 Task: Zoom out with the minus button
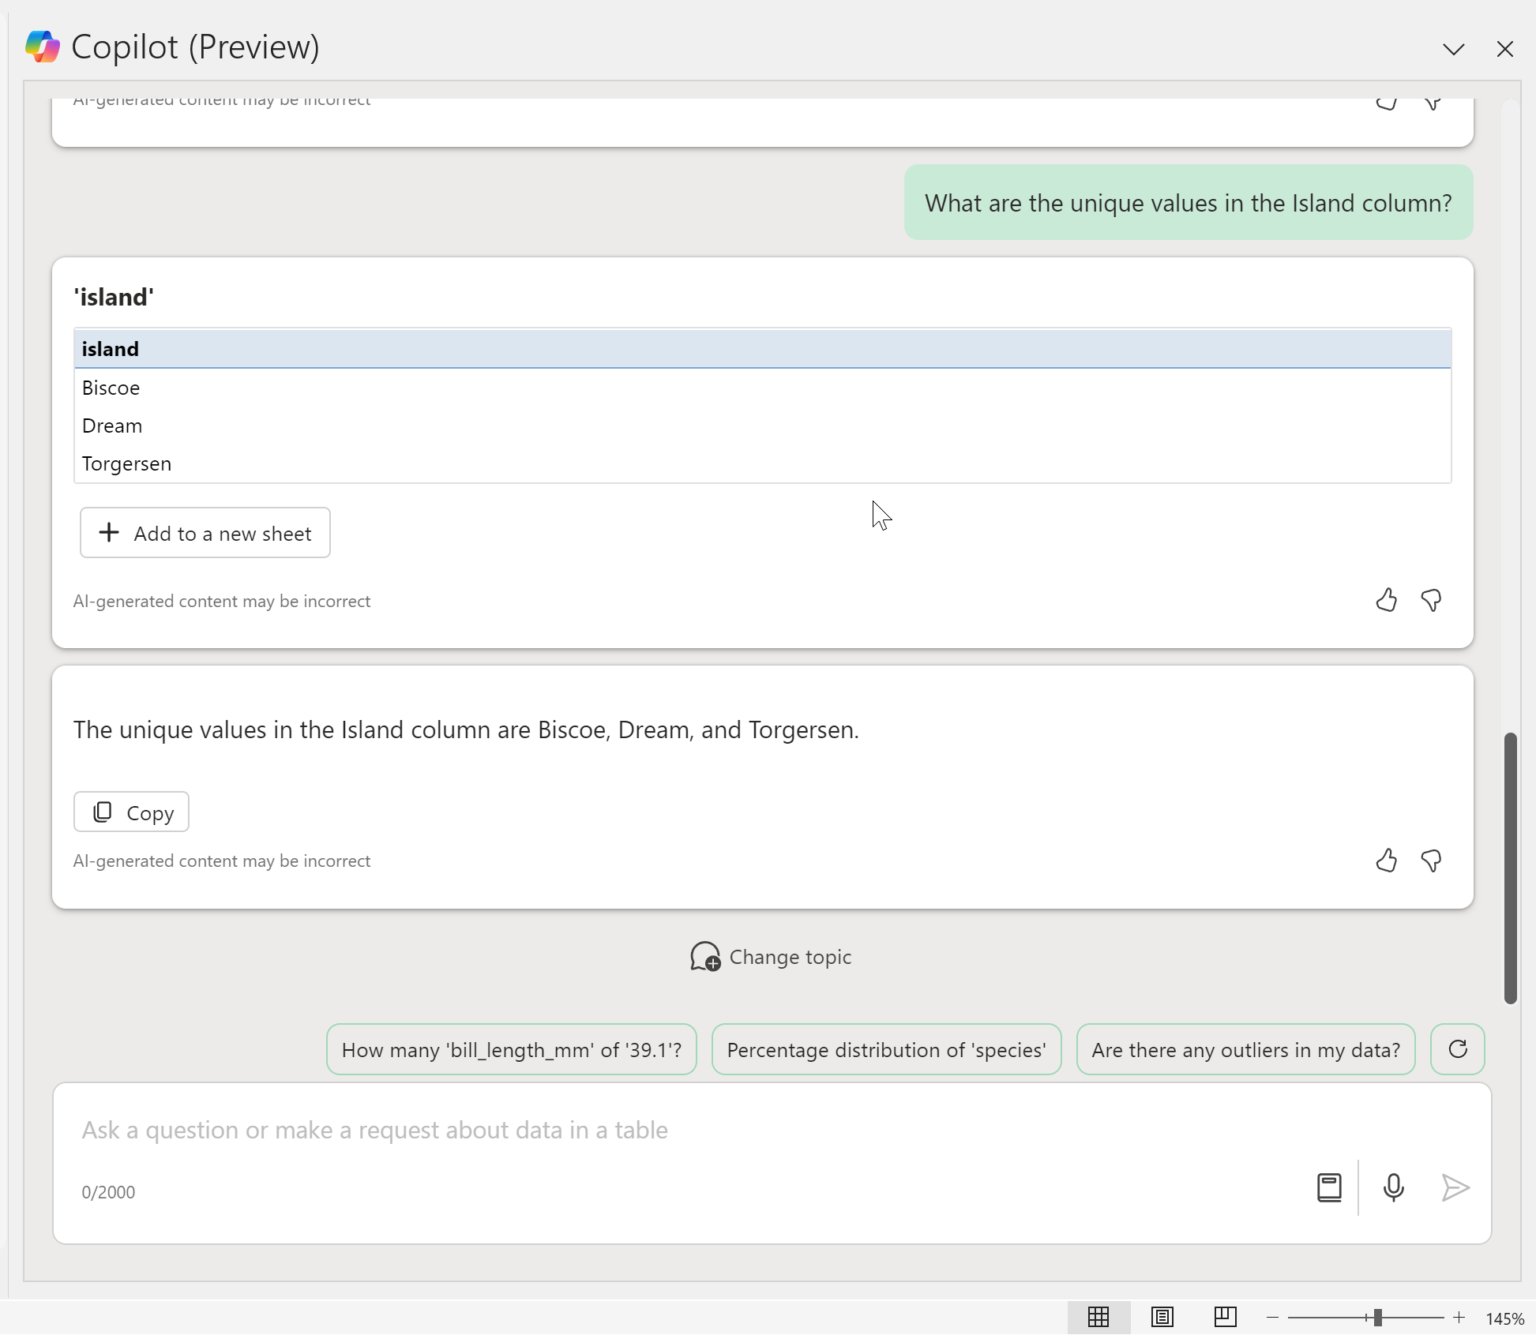pos(1272,1318)
